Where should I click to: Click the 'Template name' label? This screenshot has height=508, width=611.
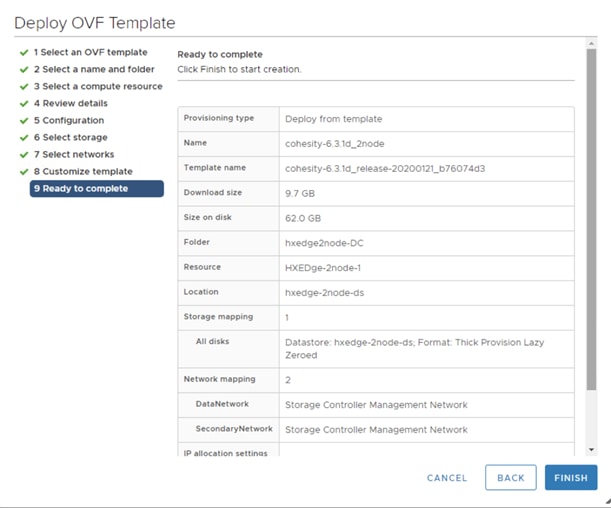[x=215, y=168]
